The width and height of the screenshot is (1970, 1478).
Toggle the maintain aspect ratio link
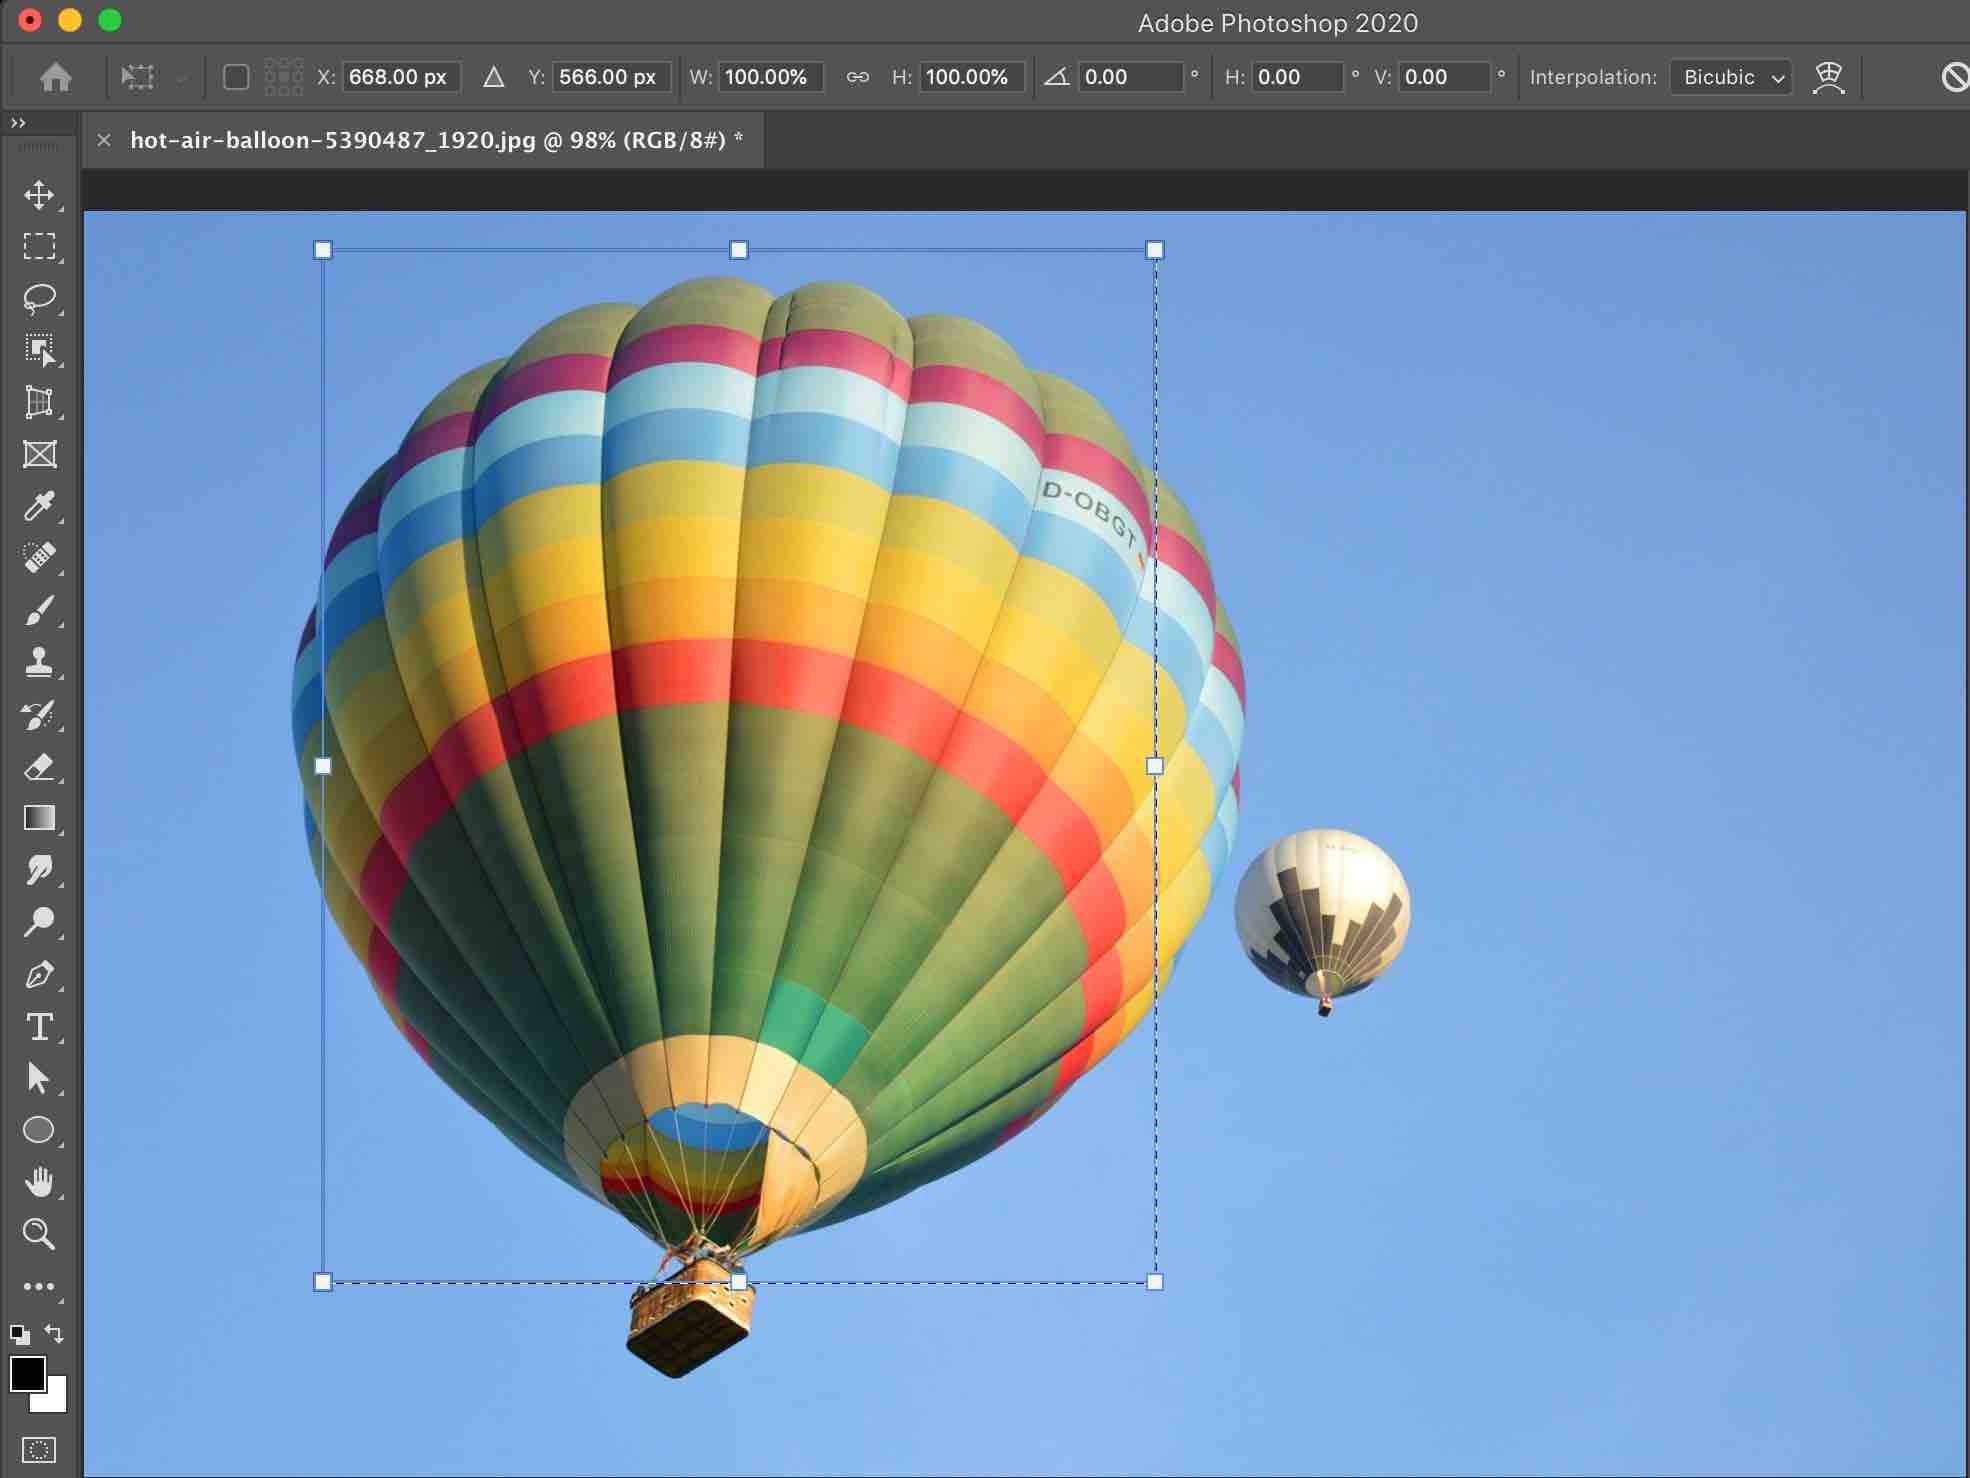click(857, 77)
